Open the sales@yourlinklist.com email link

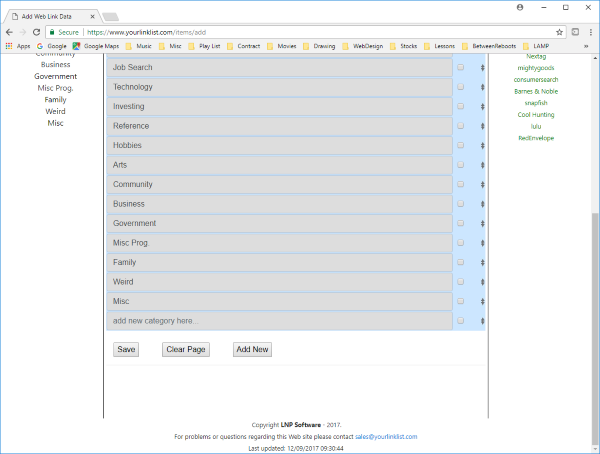(x=386, y=437)
